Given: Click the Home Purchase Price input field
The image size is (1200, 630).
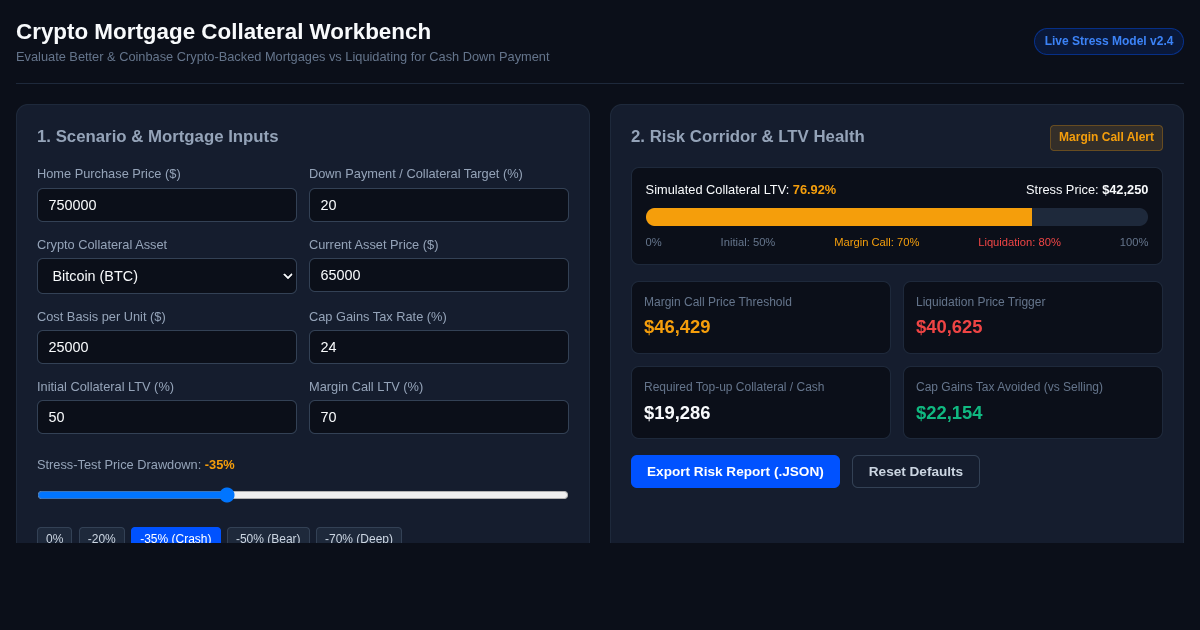Looking at the screenshot, I should pyautogui.click(x=167, y=205).
